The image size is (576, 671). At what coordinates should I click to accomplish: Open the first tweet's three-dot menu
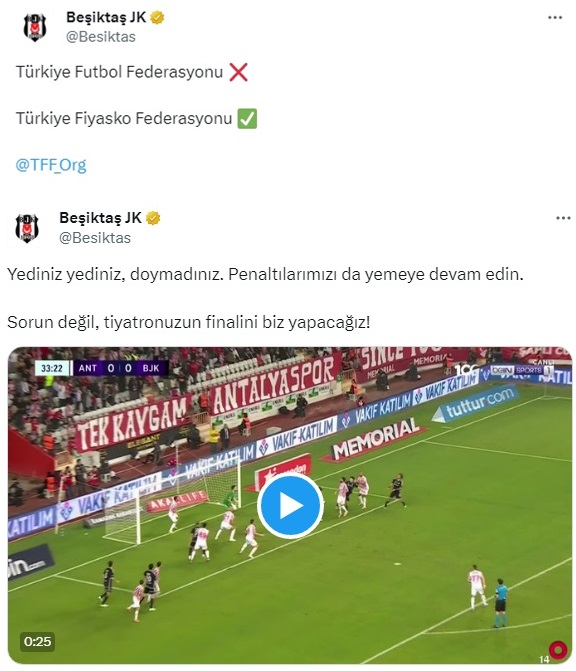pyautogui.click(x=555, y=18)
